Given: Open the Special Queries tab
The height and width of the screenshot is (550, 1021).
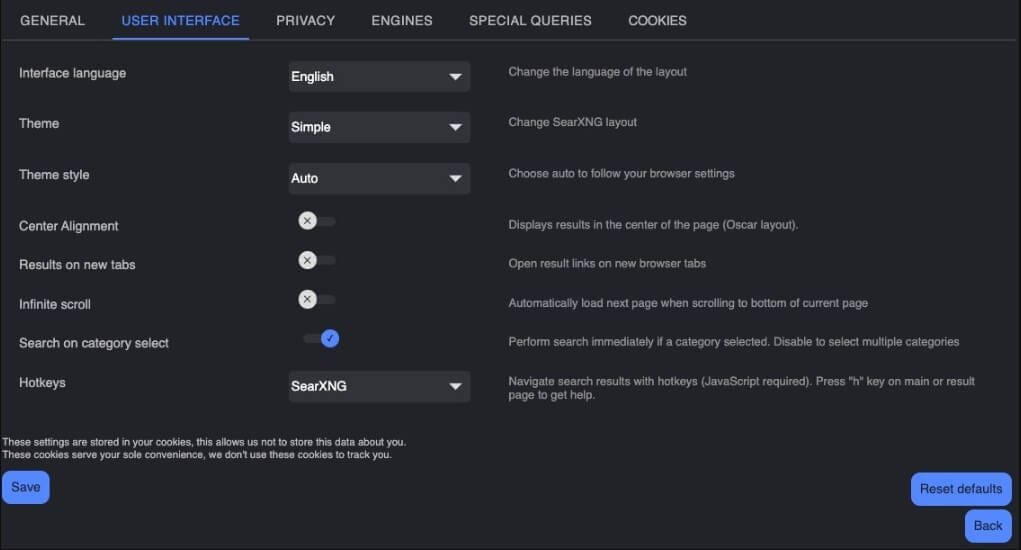Looking at the screenshot, I should (x=530, y=20).
